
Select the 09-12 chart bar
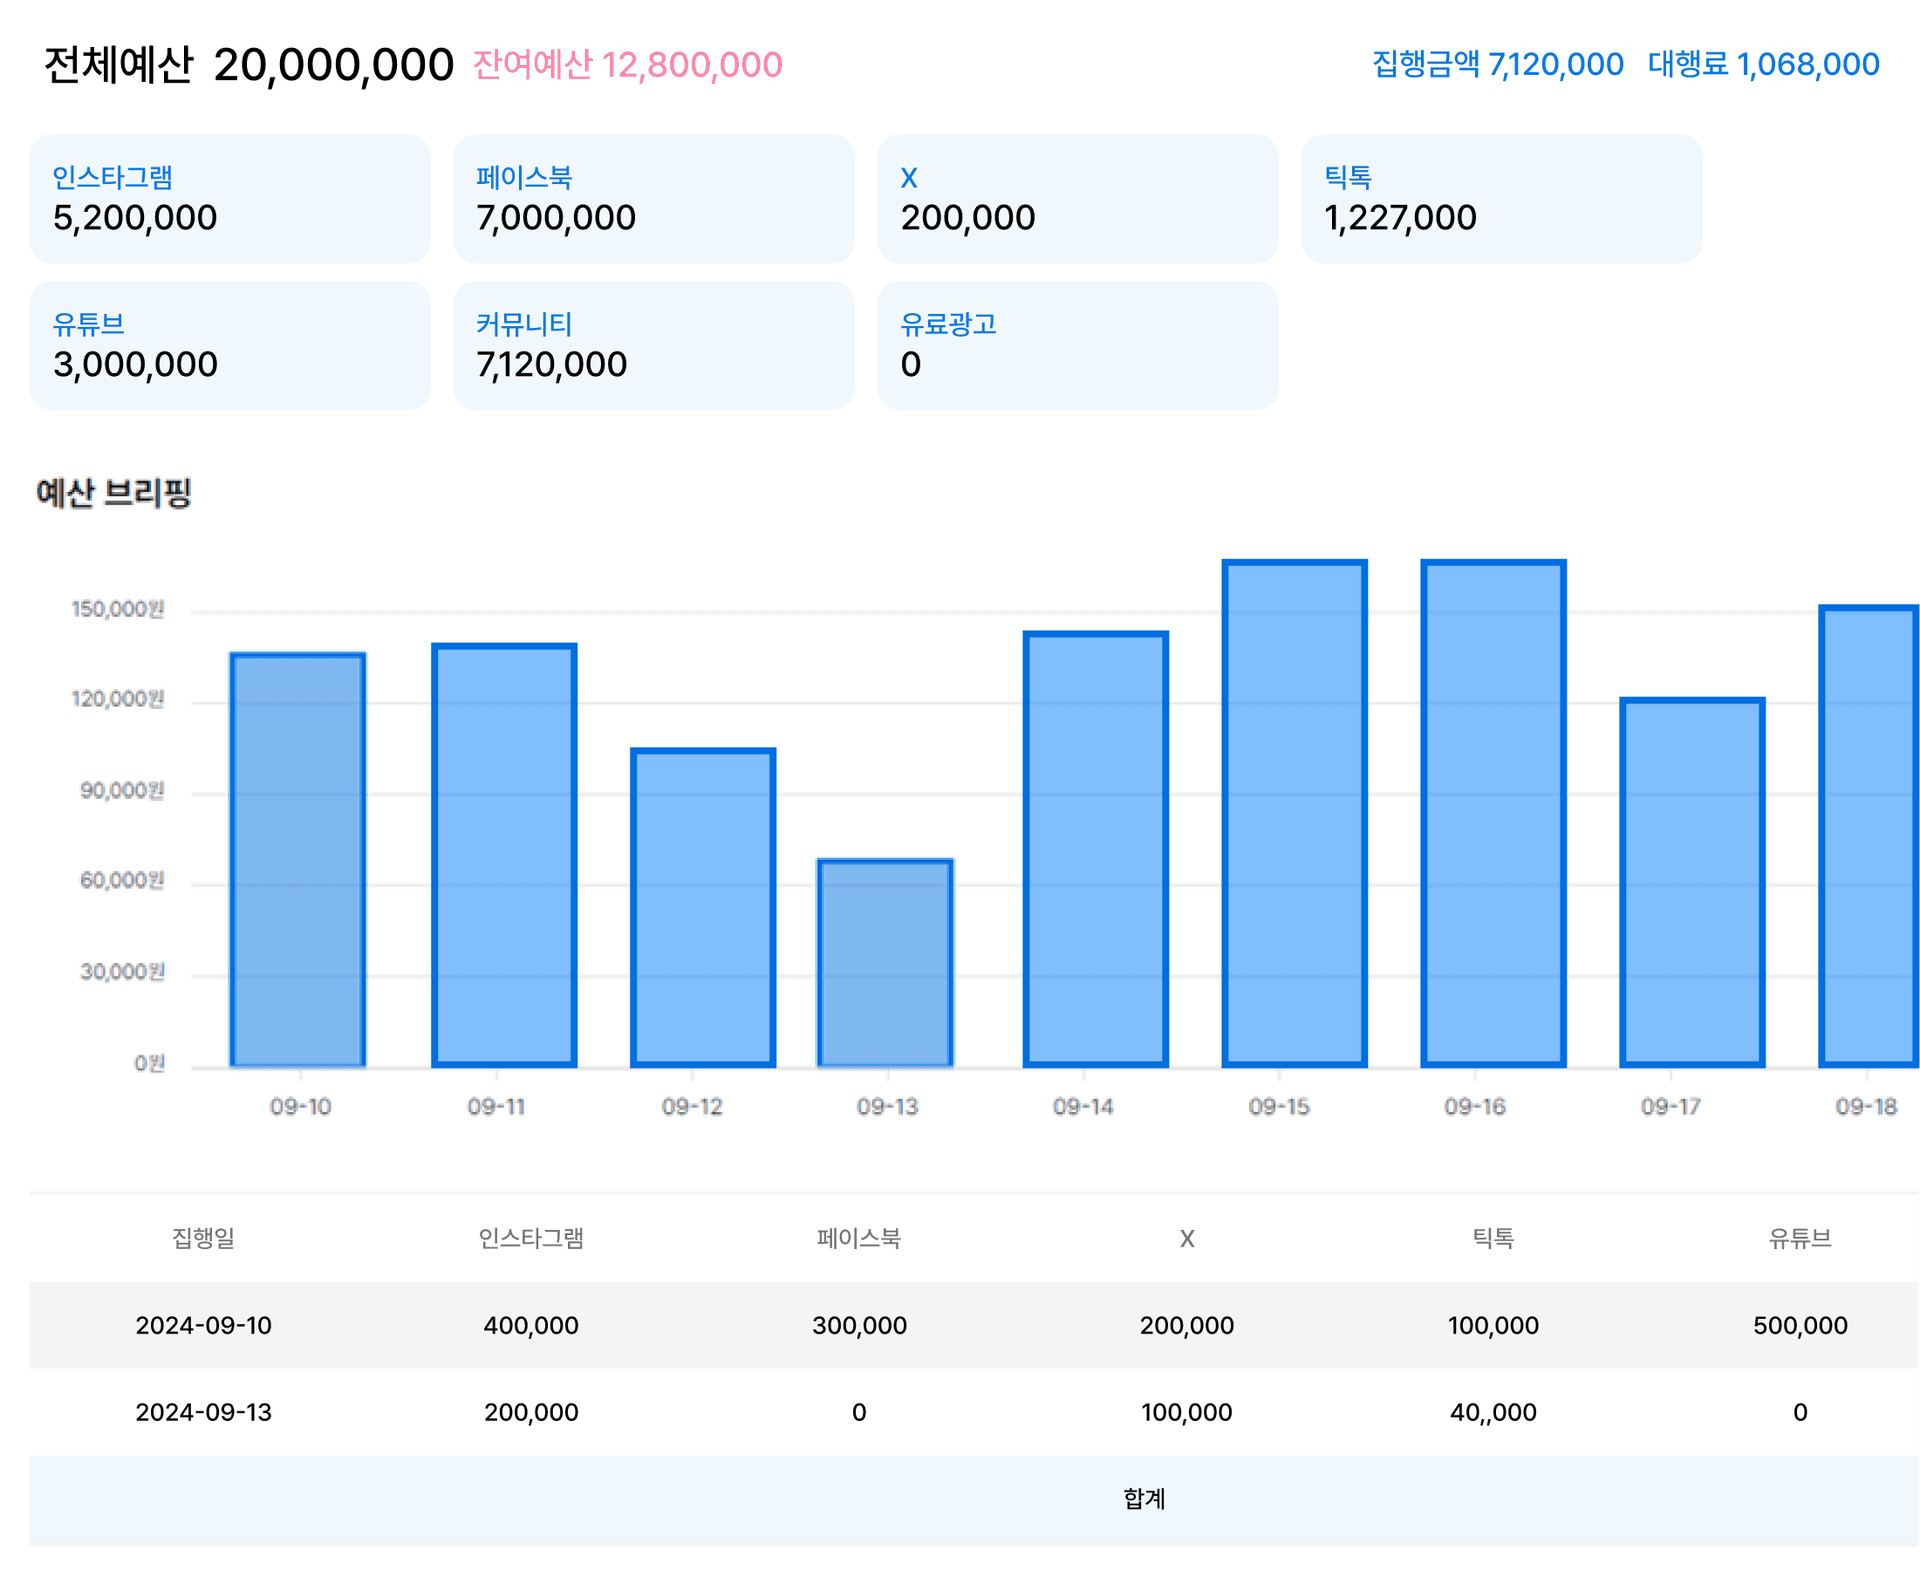[x=703, y=907]
